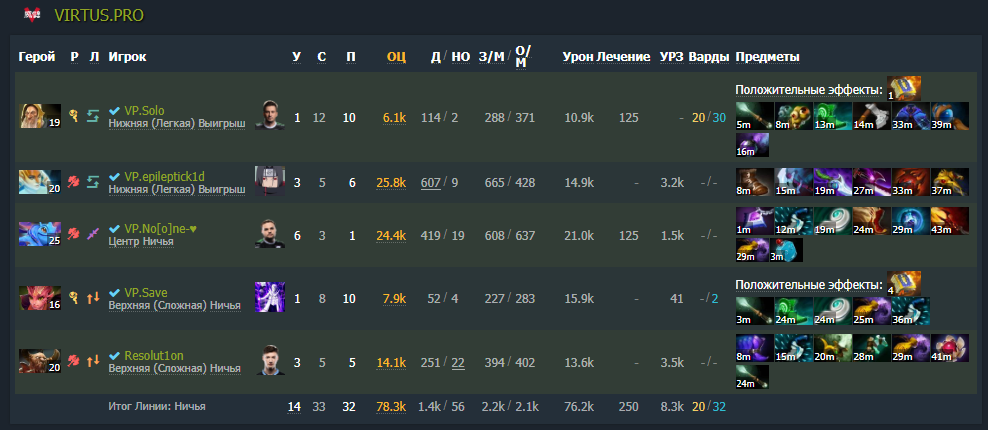The image size is (988, 430).
Task: Click the lane icon in VP.epileptick1d's row
Action: tap(93, 182)
